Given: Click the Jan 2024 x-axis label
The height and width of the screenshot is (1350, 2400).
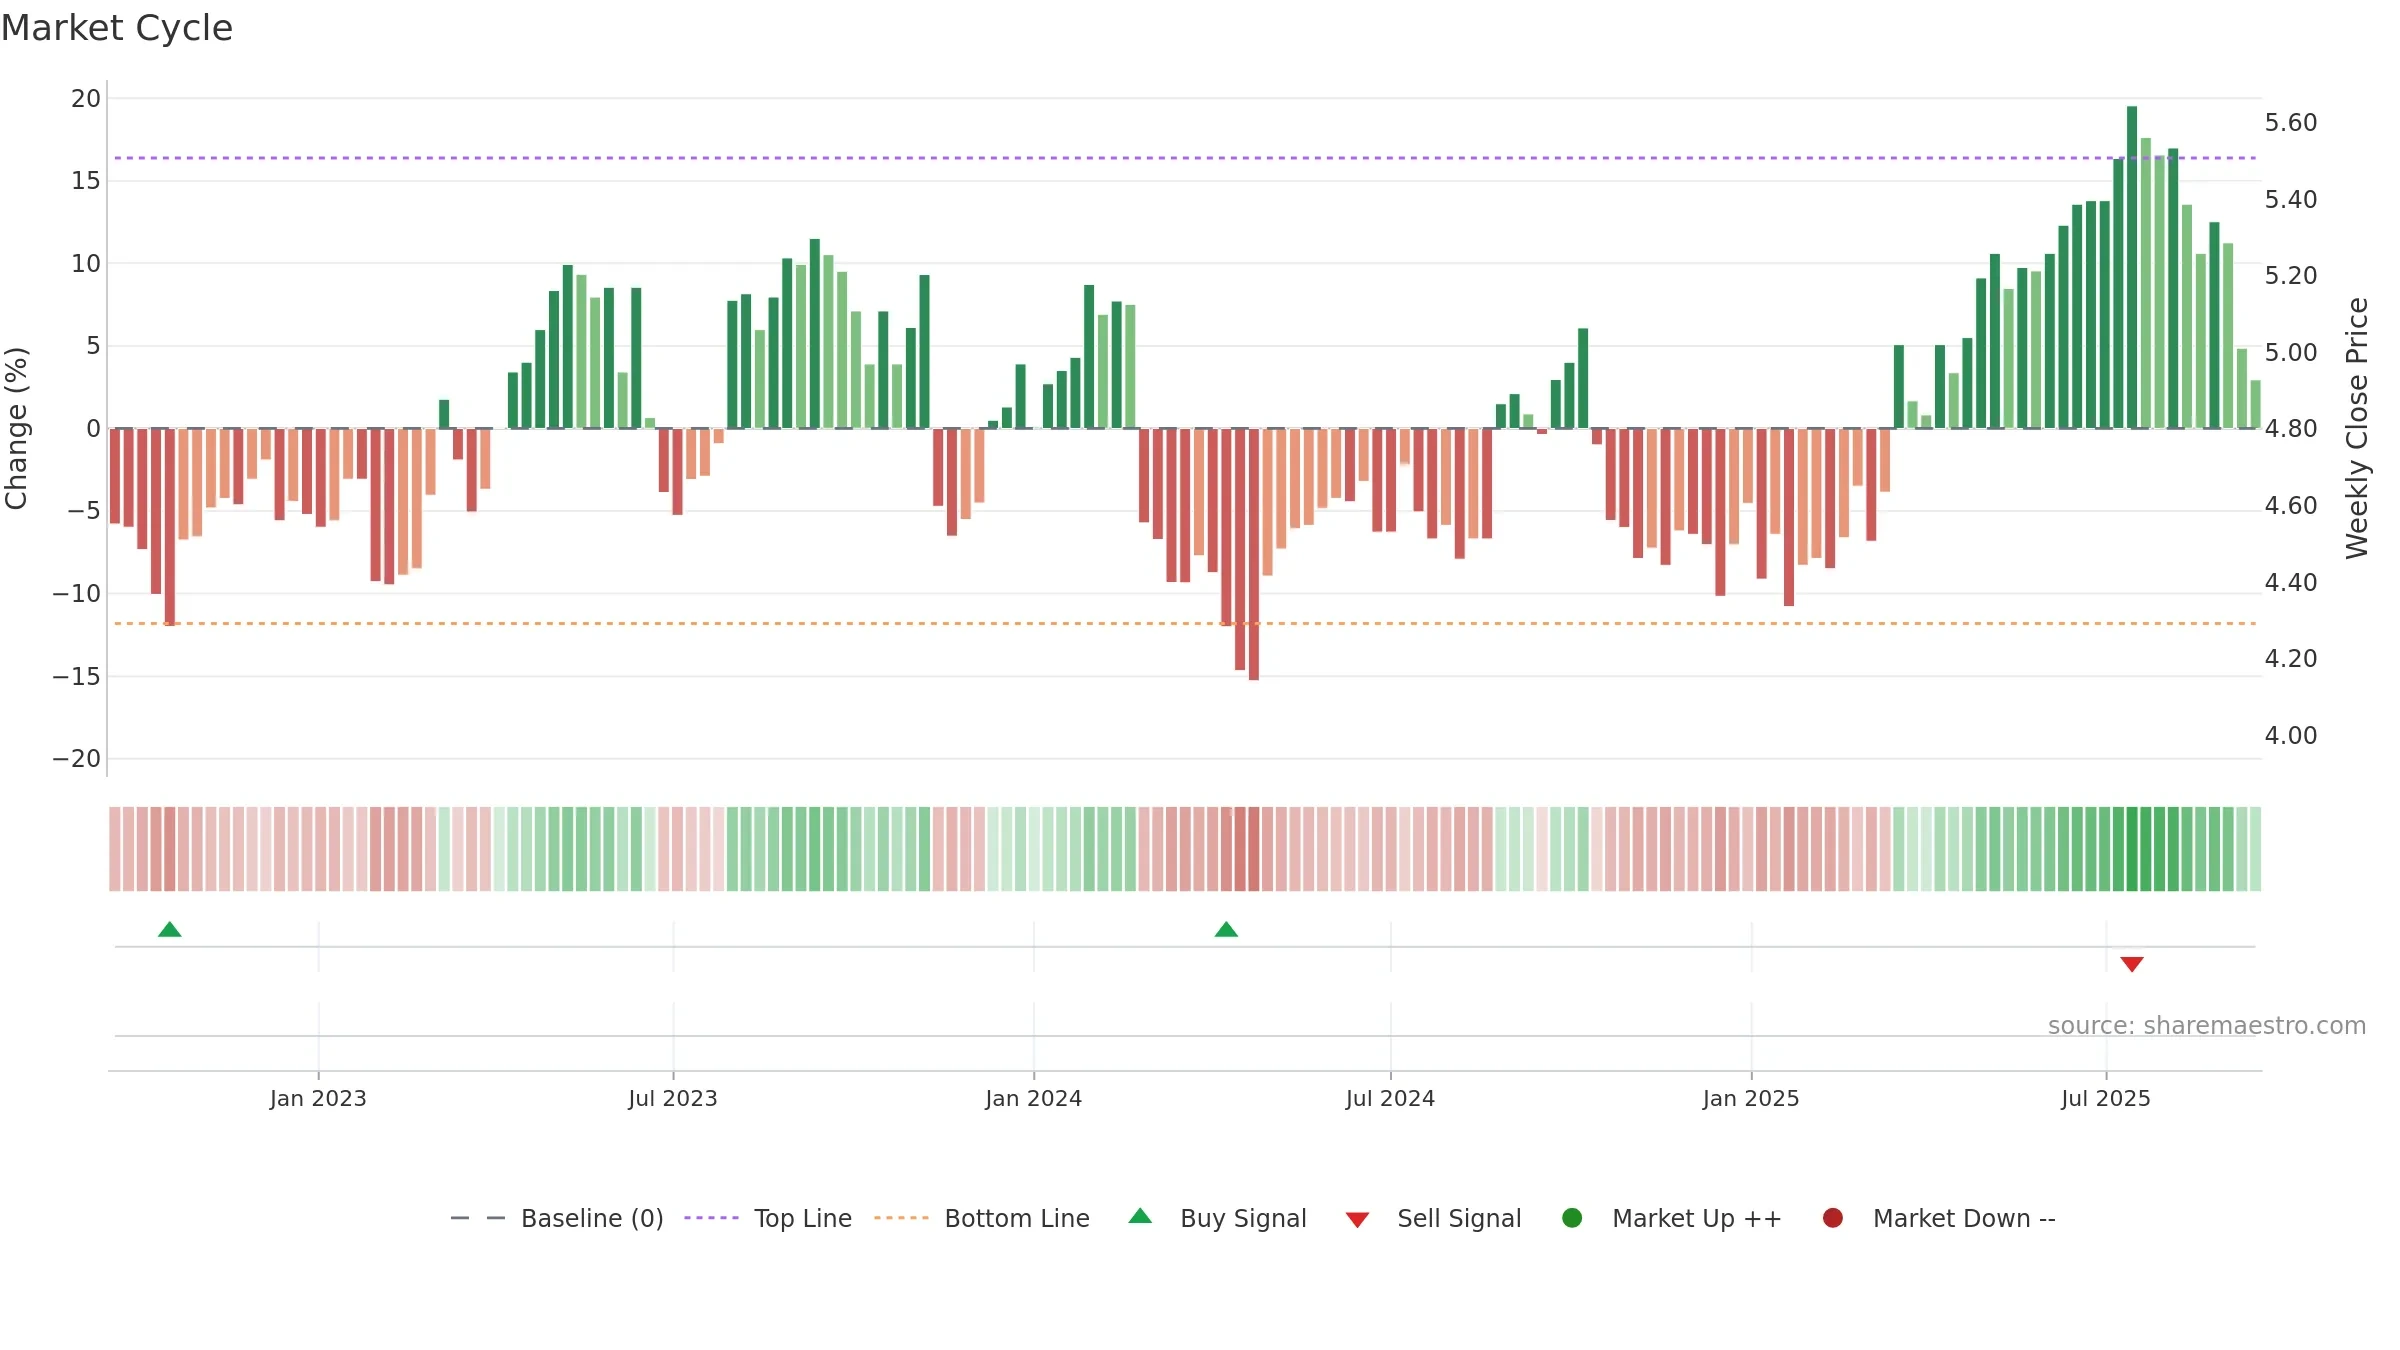Looking at the screenshot, I should (x=1033, y=1099).
